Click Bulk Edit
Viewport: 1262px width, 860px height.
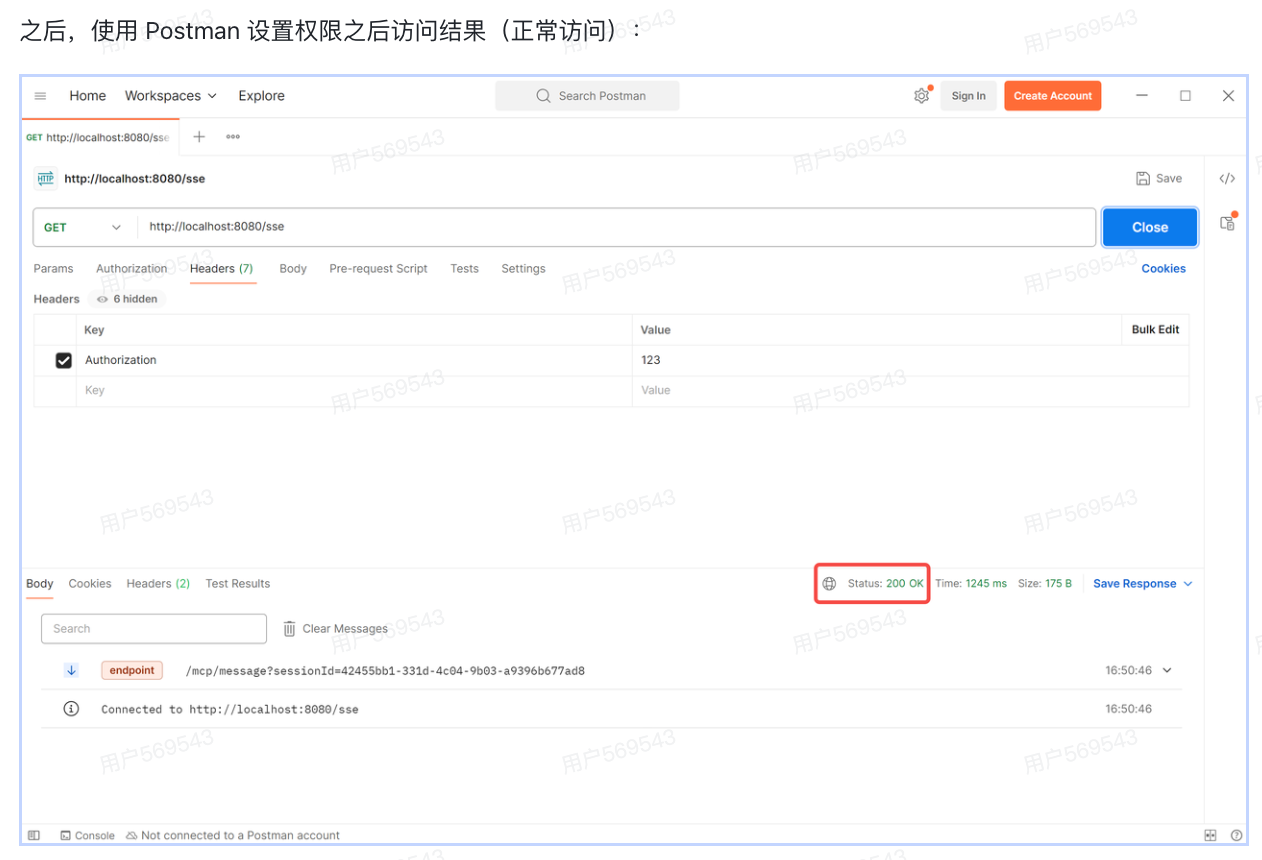[1155, 330]
